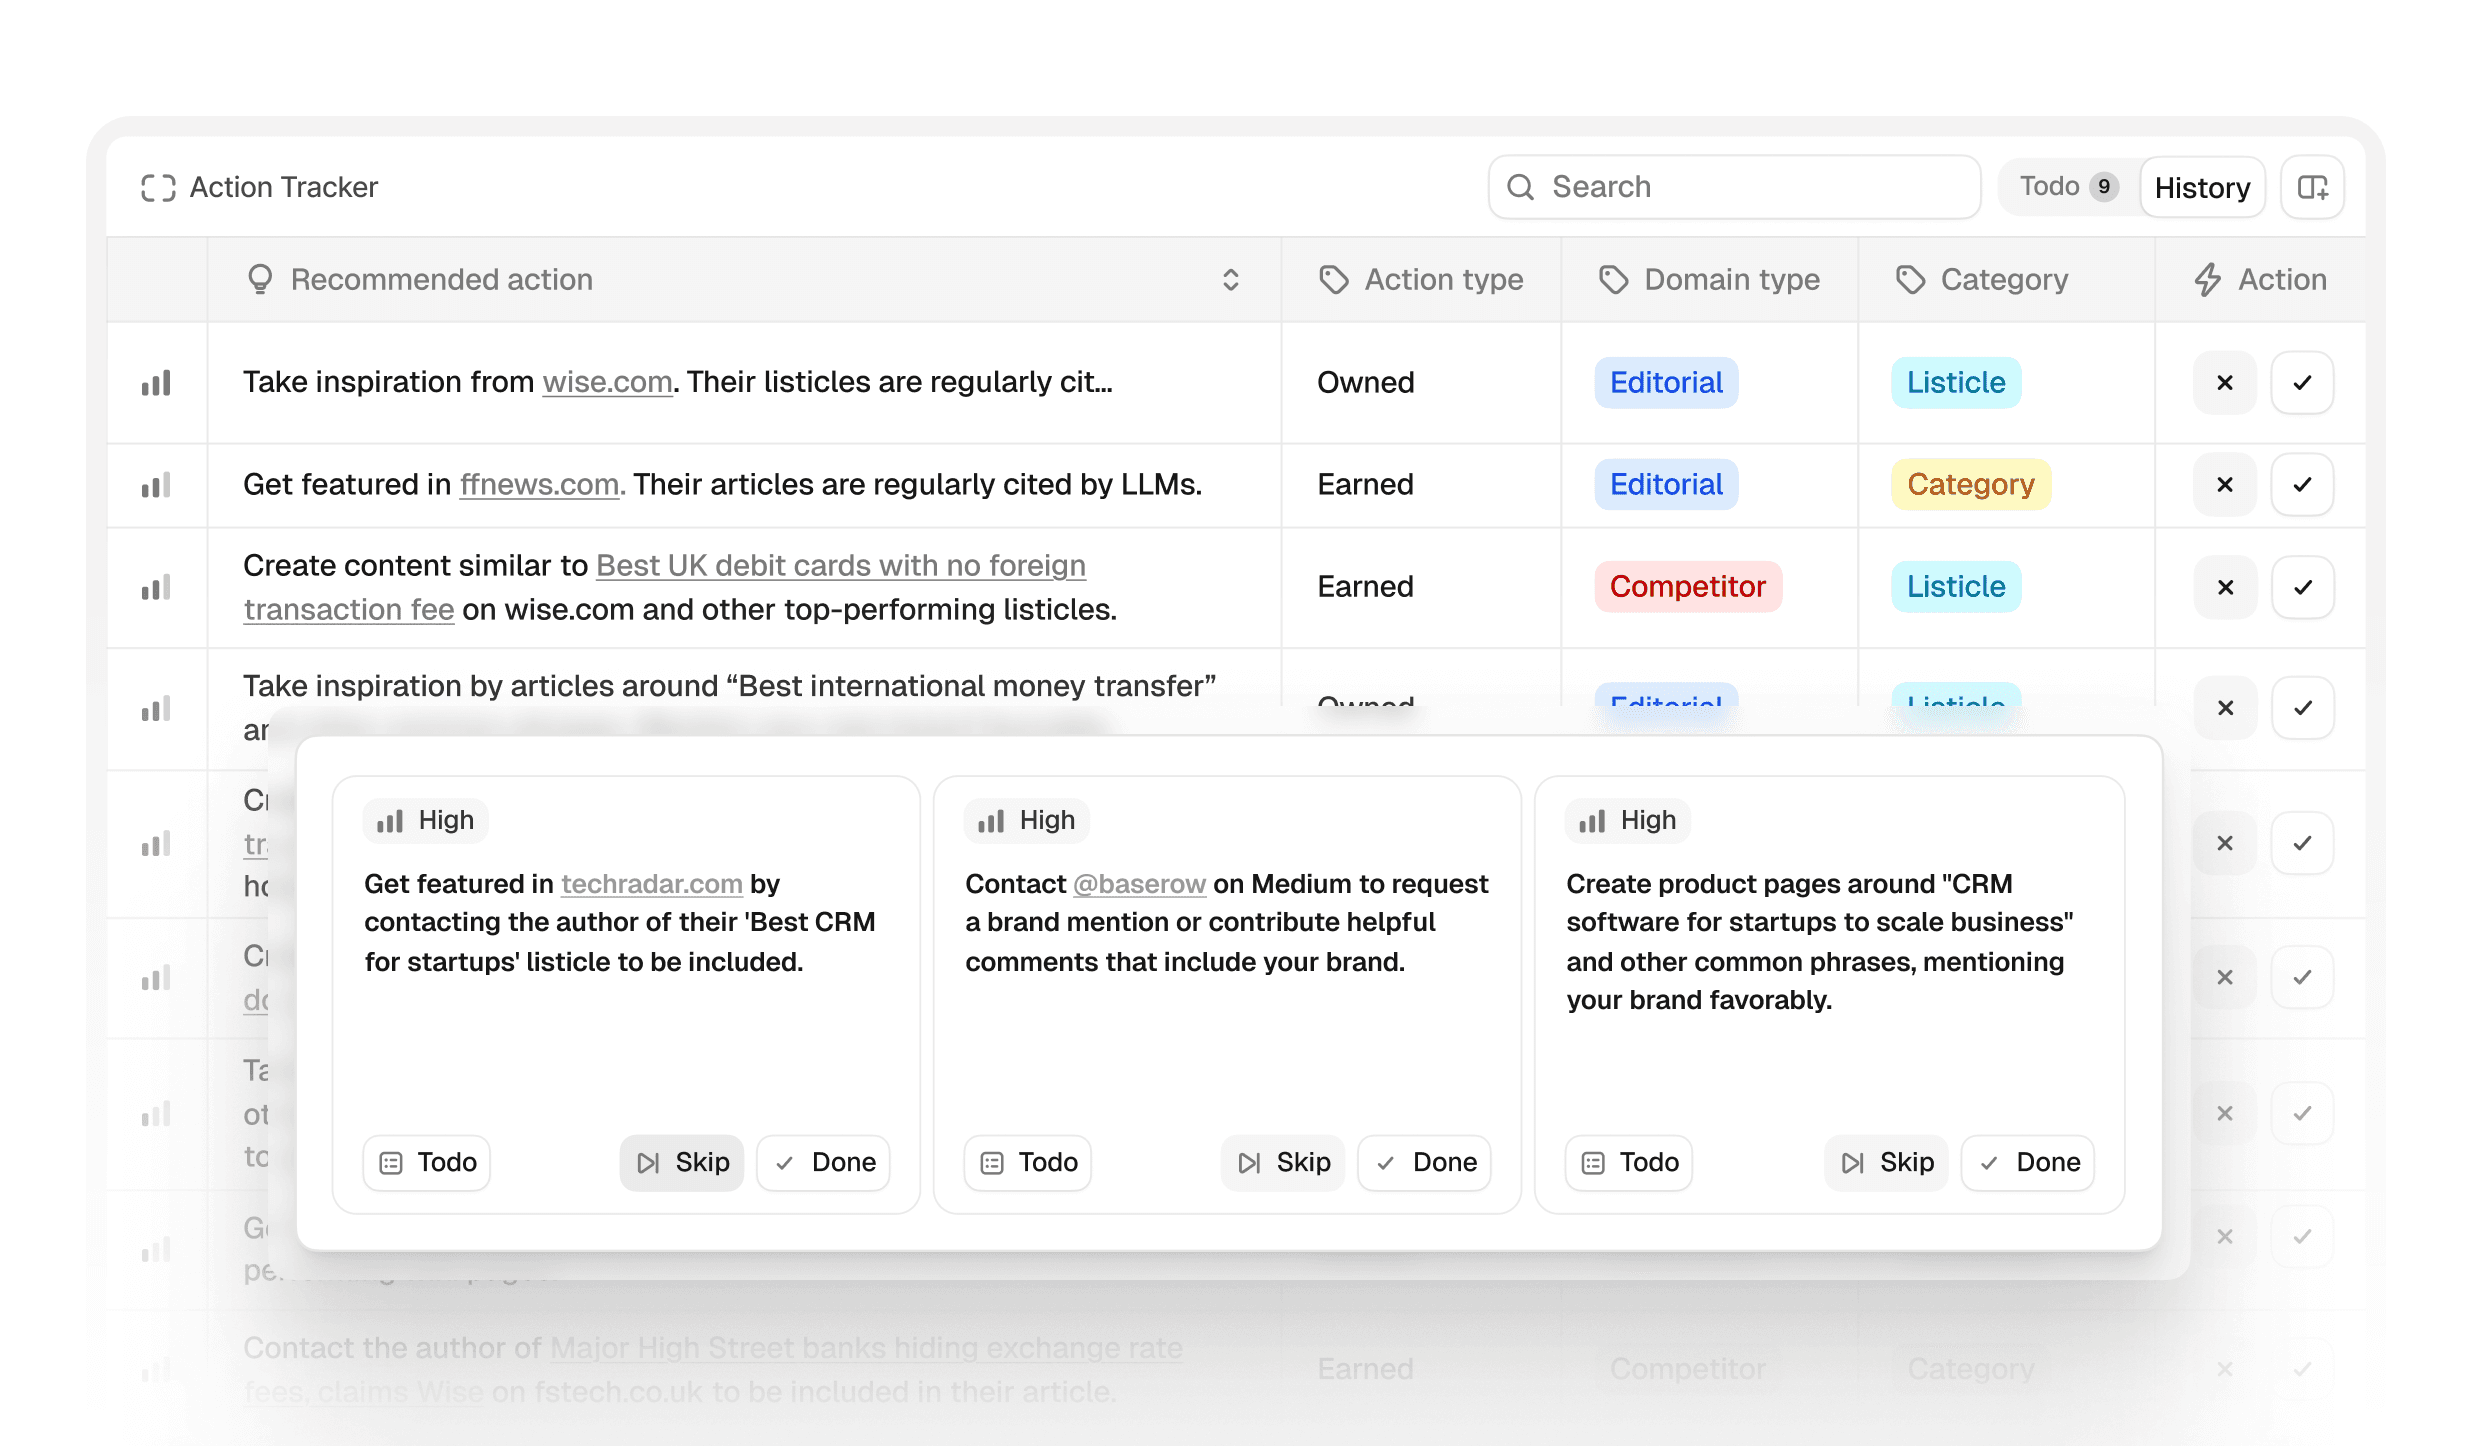
Task: Tick the checkmark for Best UK debit cards row
Action: [x=2302, y=587]
